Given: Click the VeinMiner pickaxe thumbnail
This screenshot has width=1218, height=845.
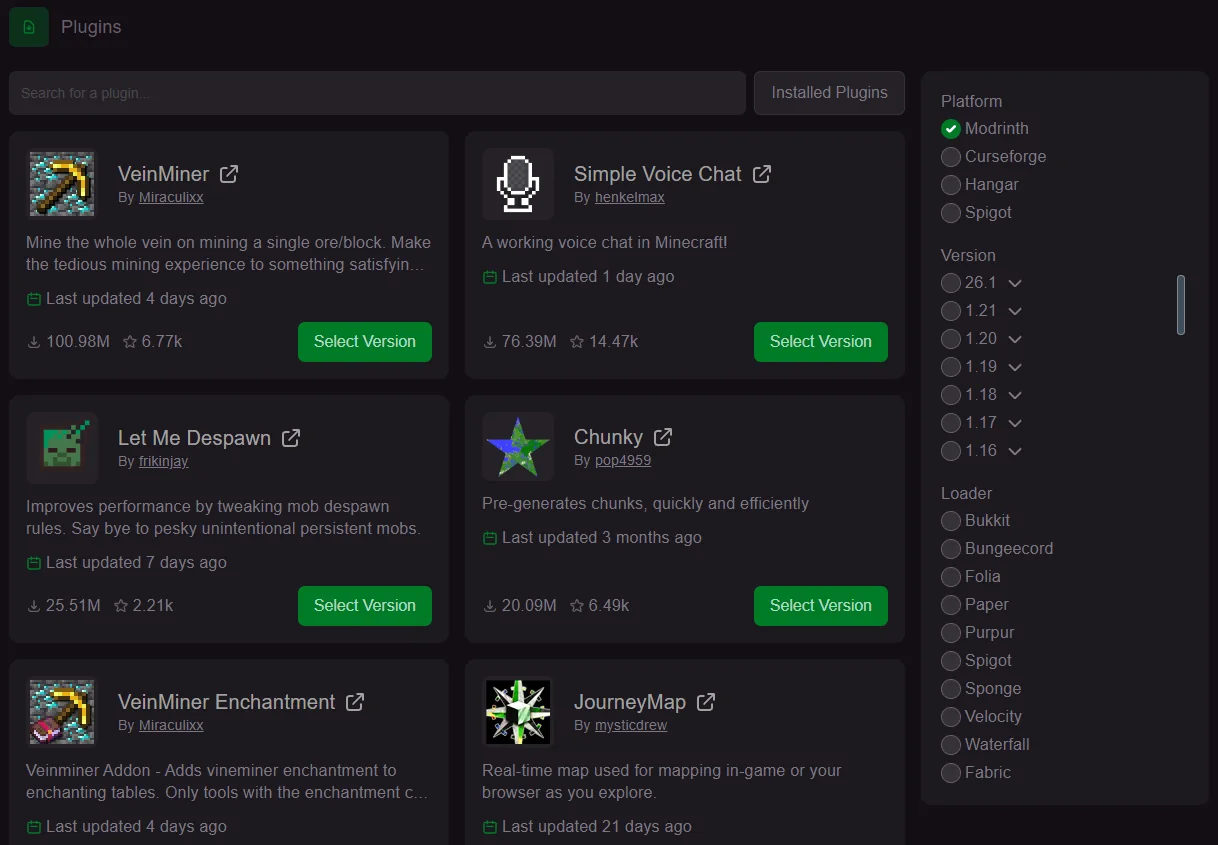Looking at the screenshot, I should point(62,184).
